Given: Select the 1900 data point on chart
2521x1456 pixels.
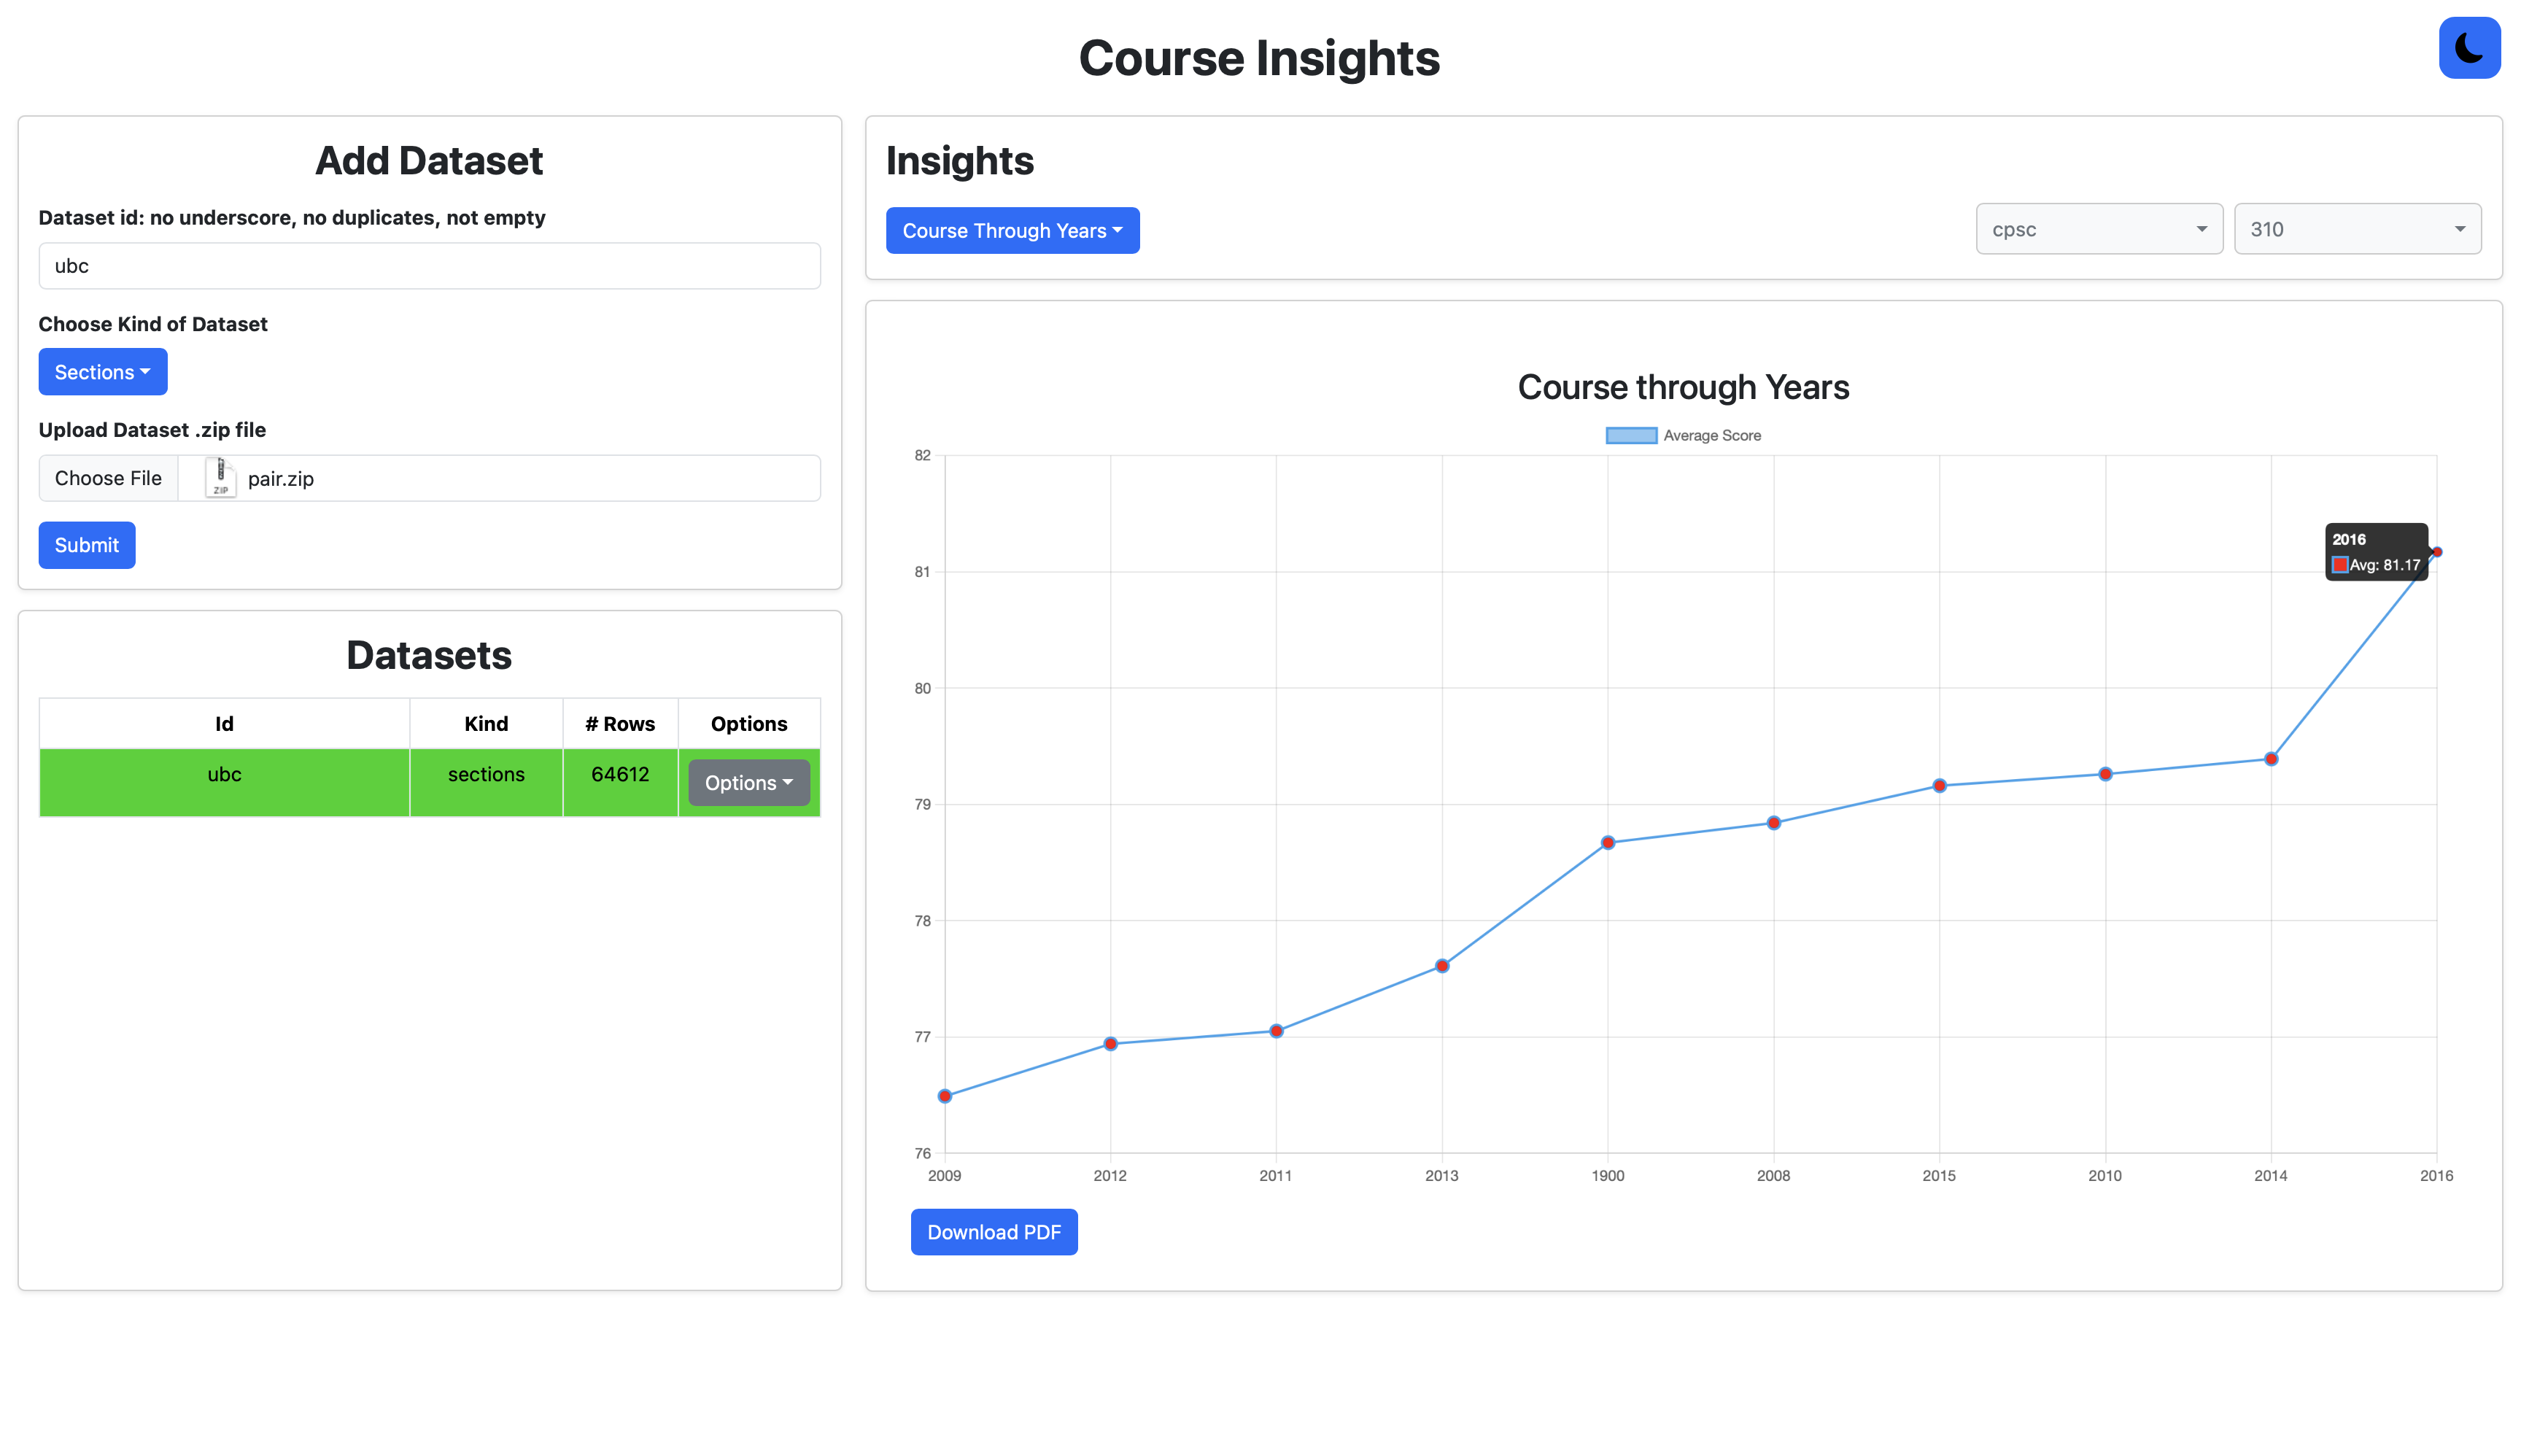Looking at the screenshot, I should tap(1607, 843).
